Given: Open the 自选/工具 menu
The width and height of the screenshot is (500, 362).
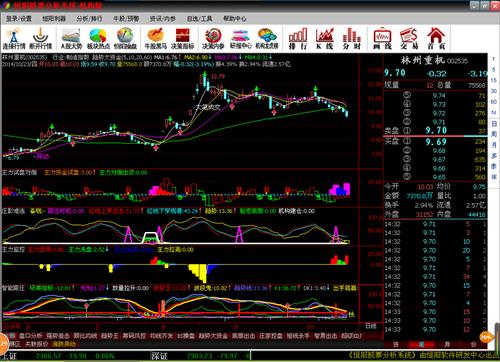Looking at the screenshot, I should coord(199,18).
